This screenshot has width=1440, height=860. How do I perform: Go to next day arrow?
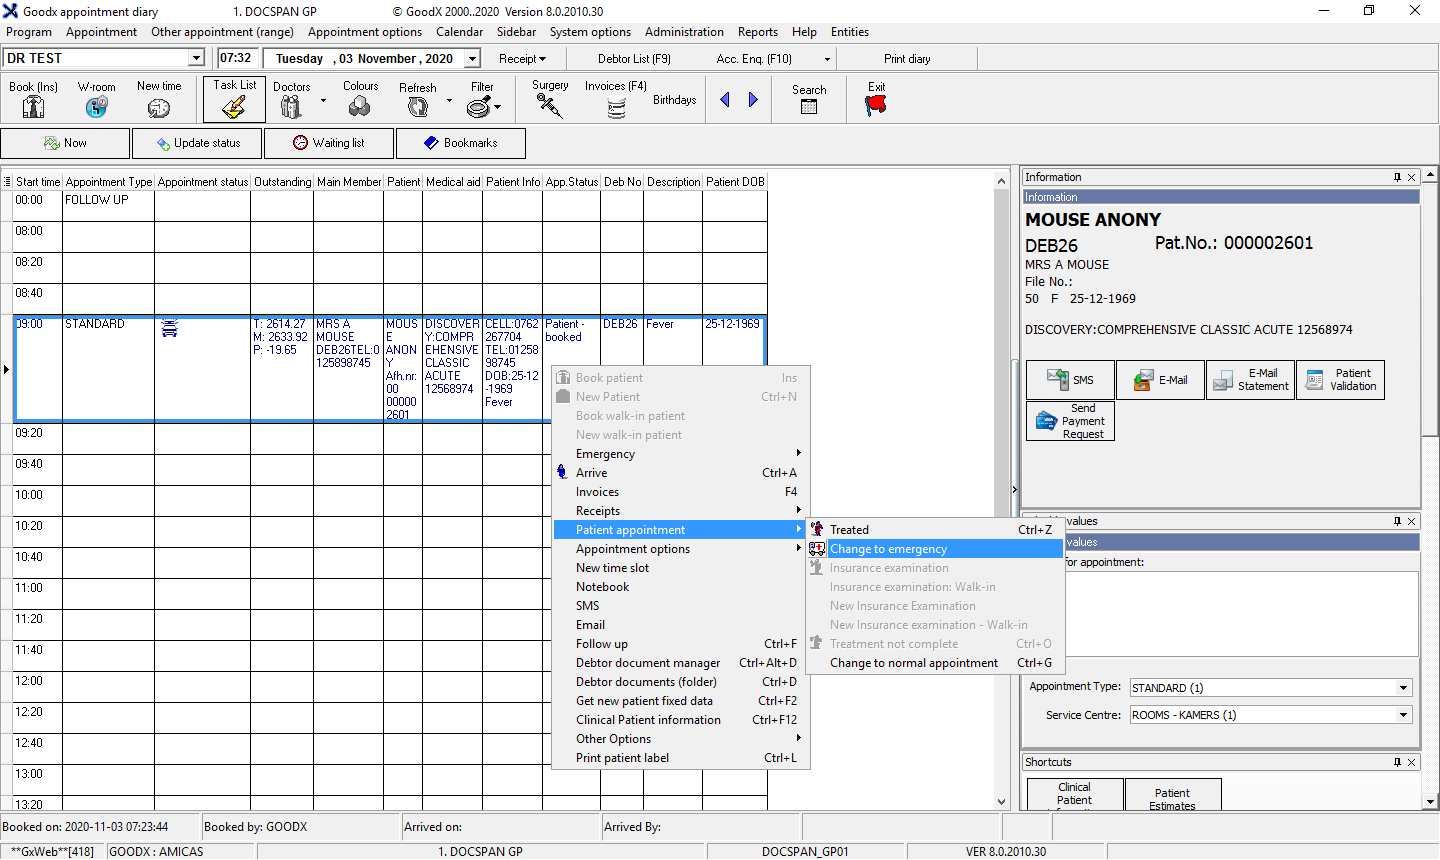753,100
